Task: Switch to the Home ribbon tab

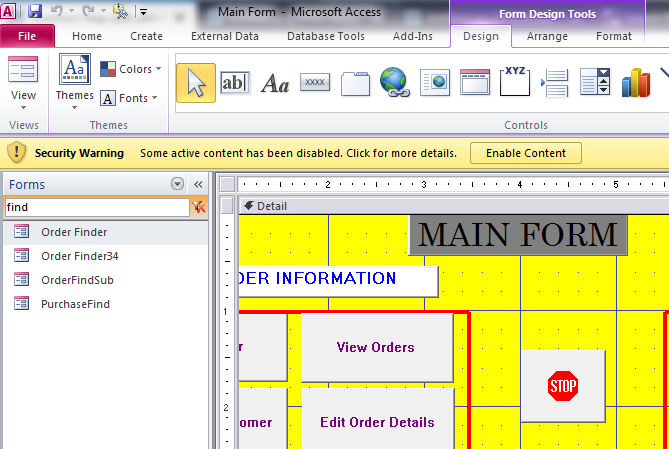Action: pos(87,36)
